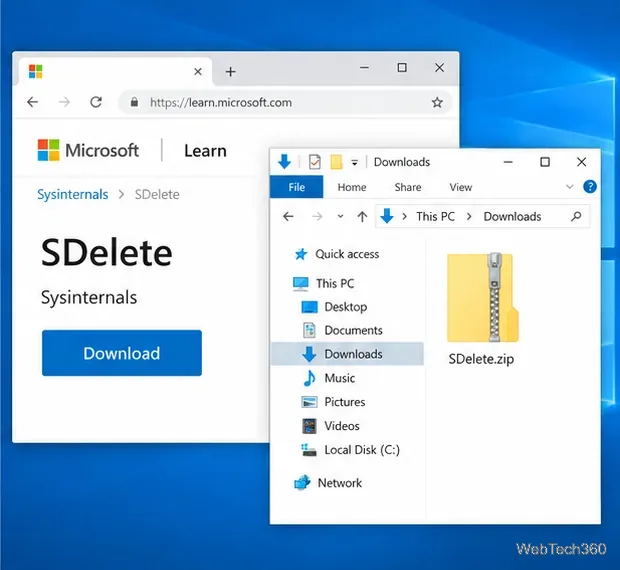Open Explorer Help question mark icon
Viewport: 620px width, 570px height.
pos(590,187)
